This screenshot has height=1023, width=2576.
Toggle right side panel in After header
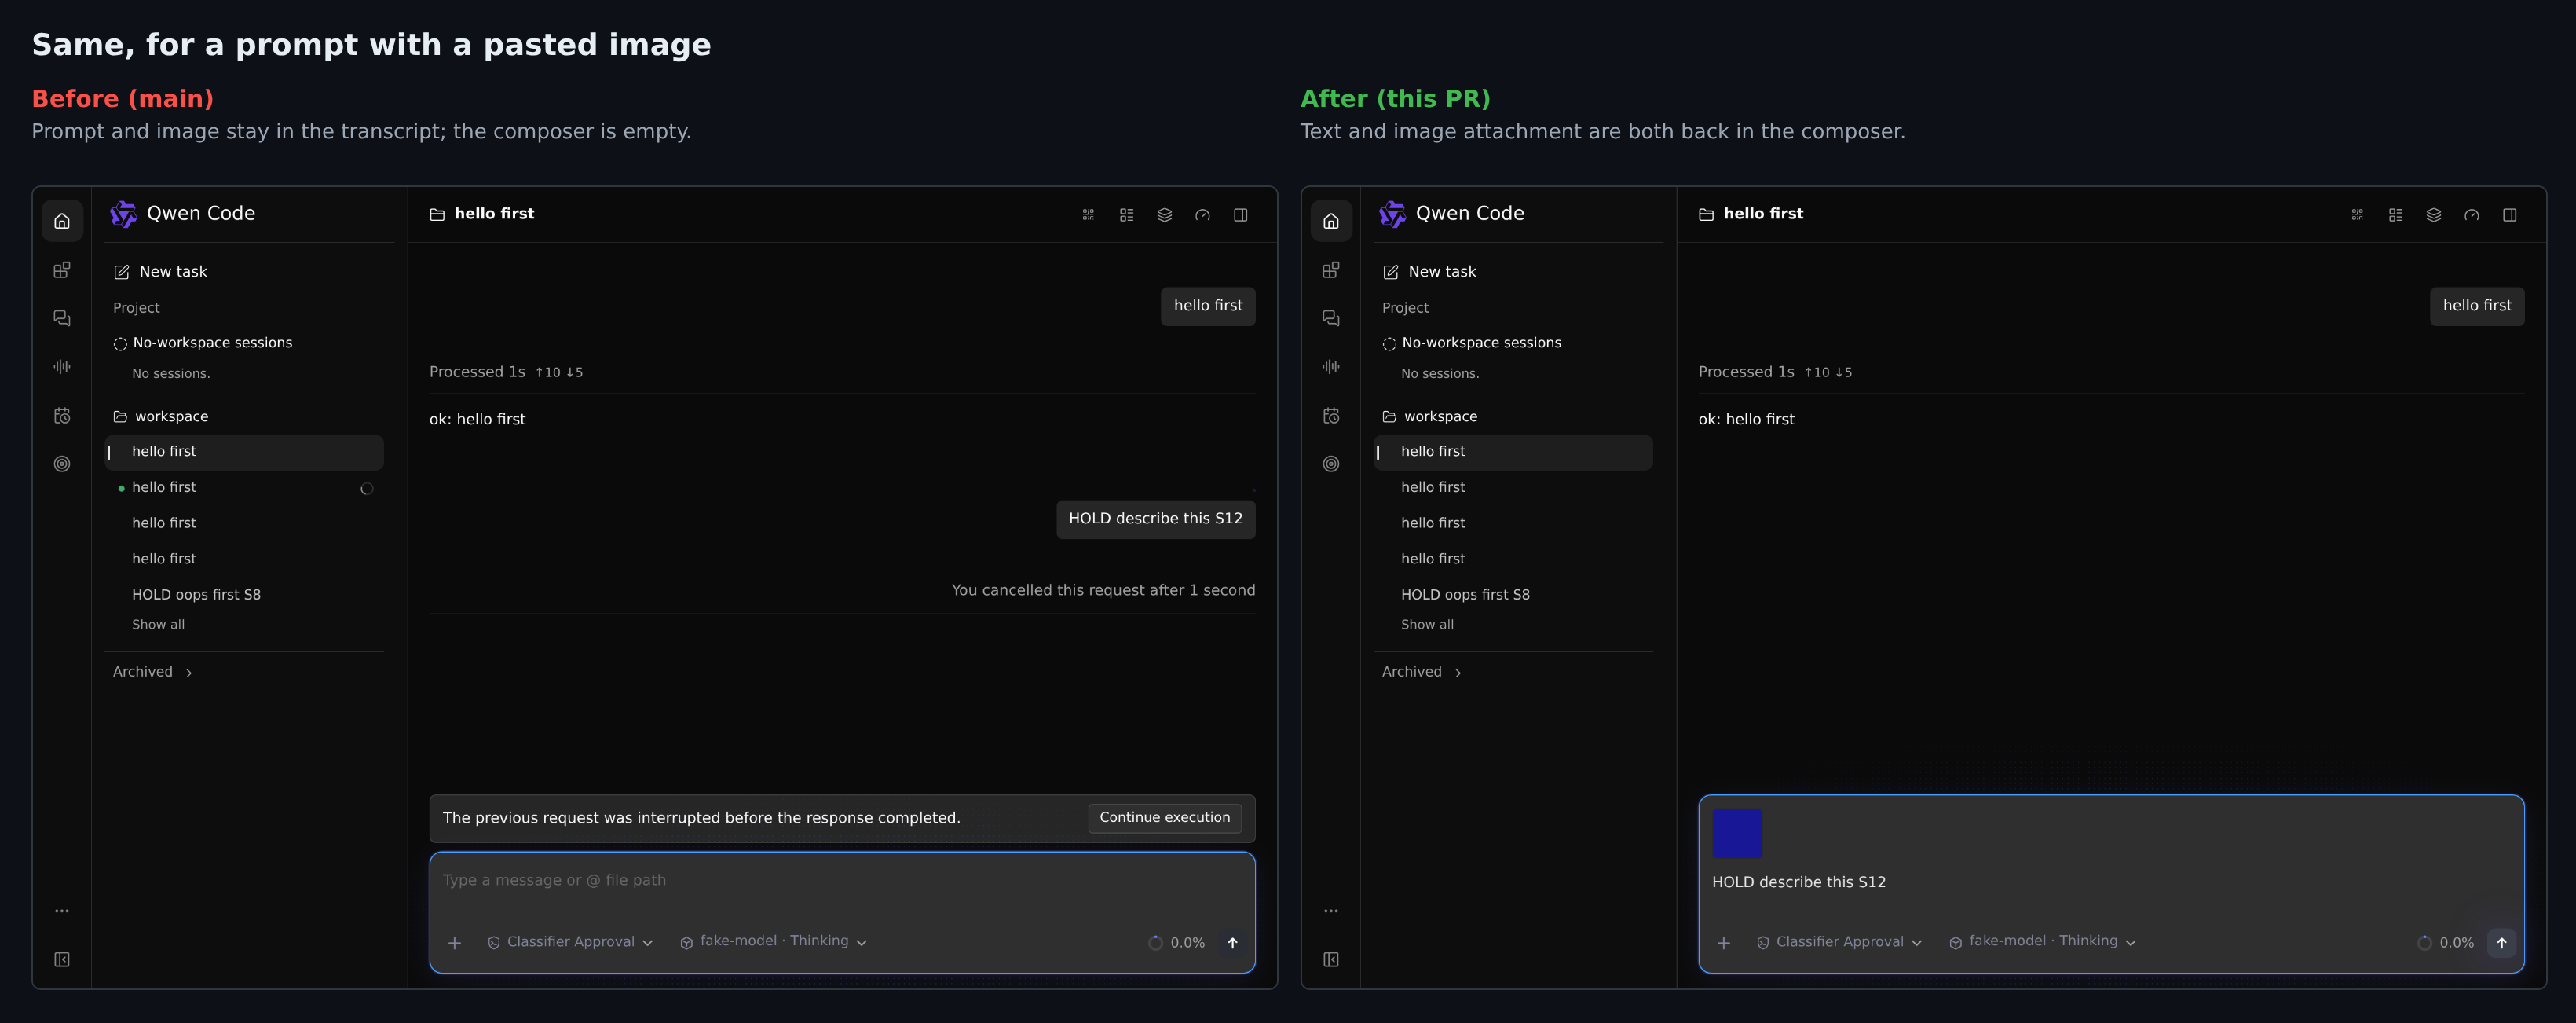pos(2510,215)
